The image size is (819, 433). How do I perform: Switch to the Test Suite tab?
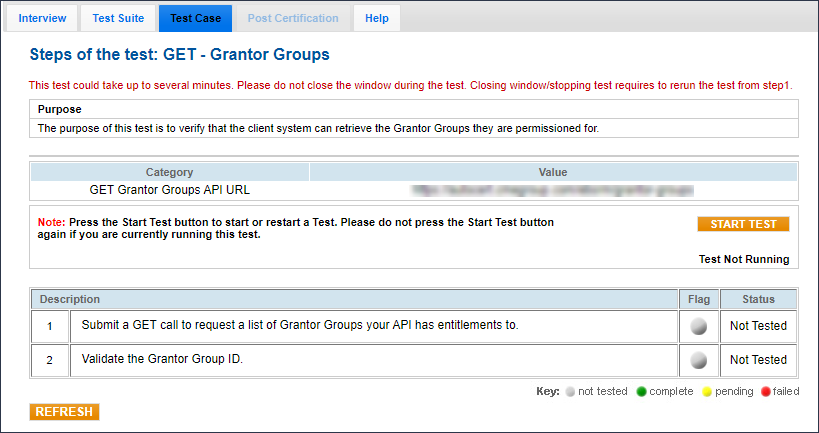pyautogui.click(x=118, y=18)
